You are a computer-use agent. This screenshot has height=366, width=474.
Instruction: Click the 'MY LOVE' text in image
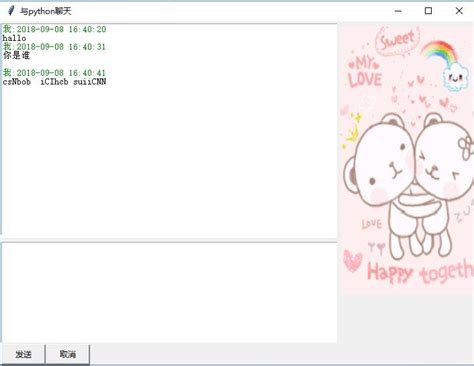364,72
